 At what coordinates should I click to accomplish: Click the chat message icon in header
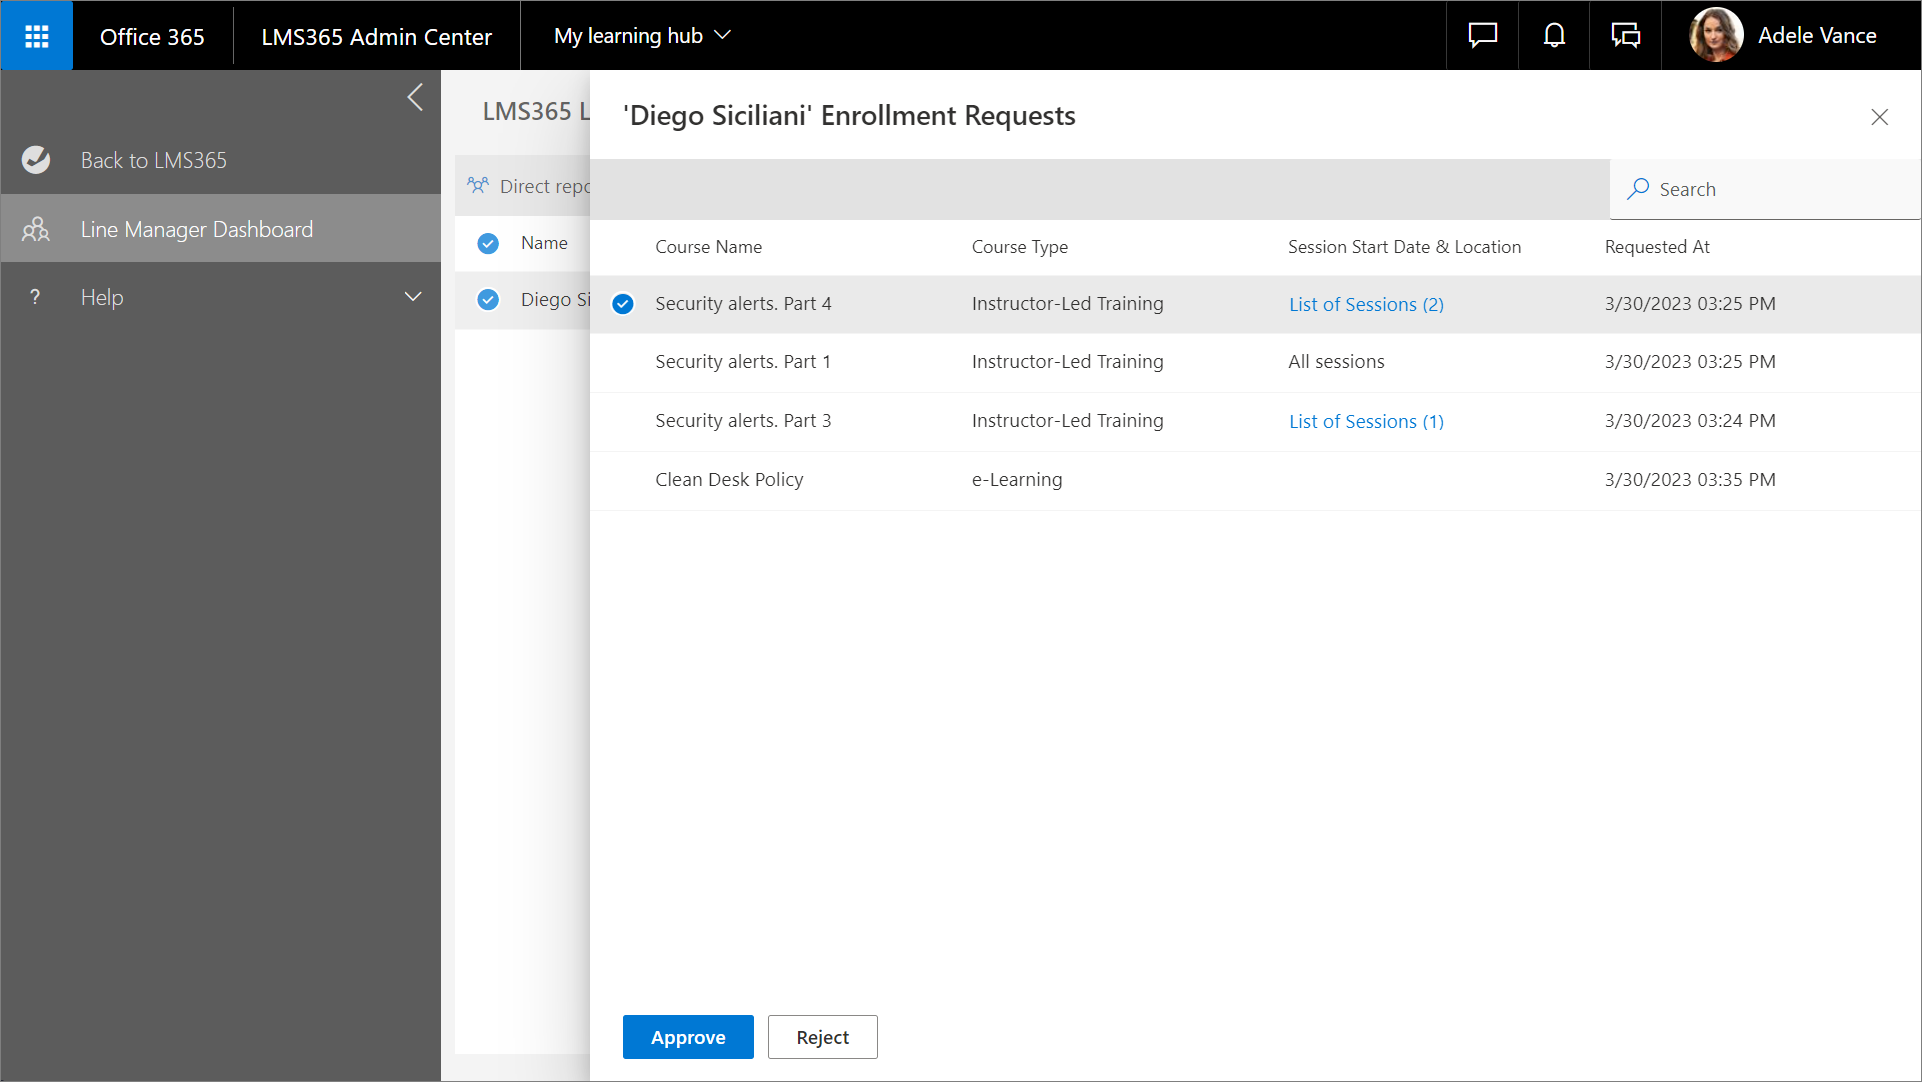(1482, 36)
